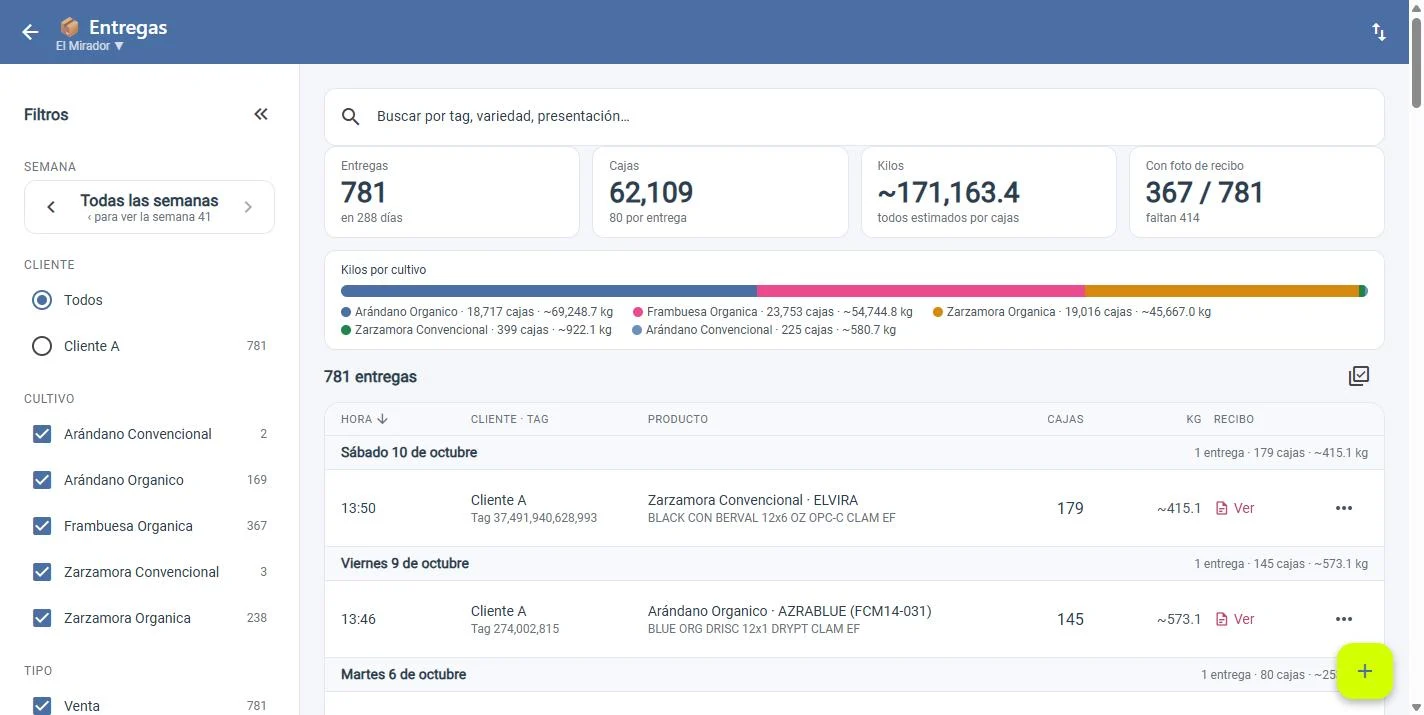
Task: Click Zarzamora Convencional legend entry
Action: 476,330
